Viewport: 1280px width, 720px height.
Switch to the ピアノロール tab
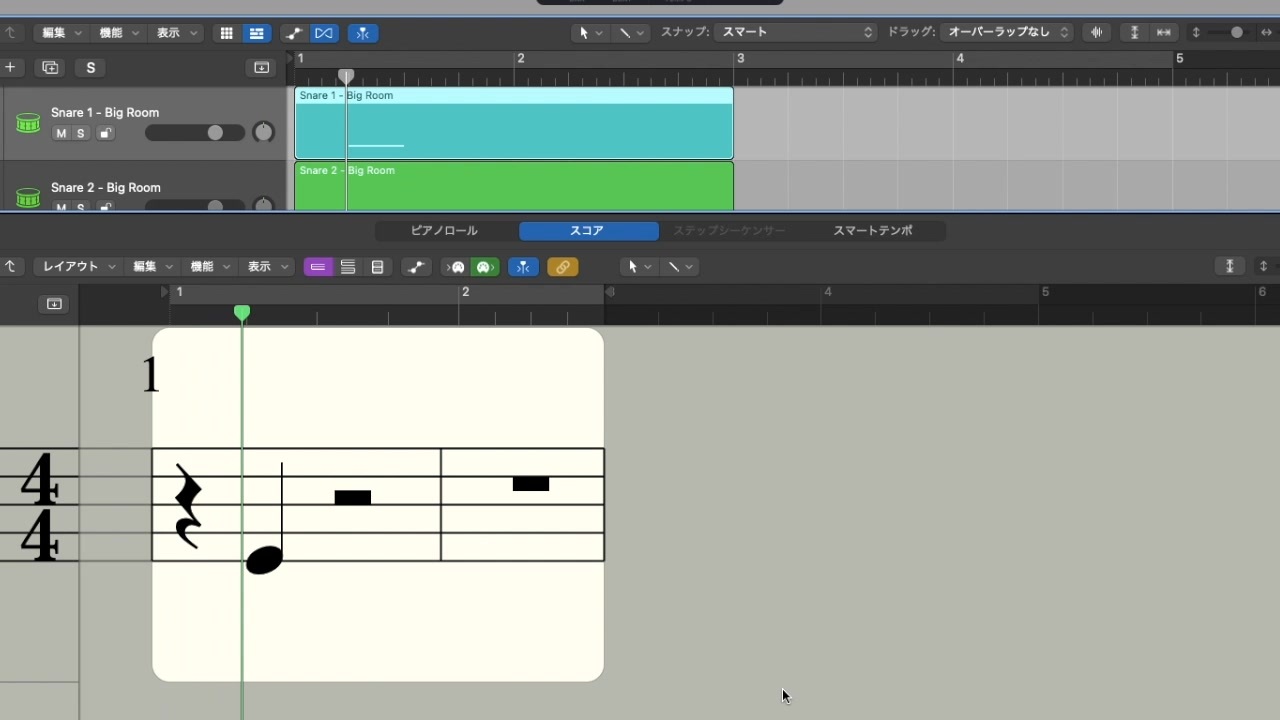[445, 231]
